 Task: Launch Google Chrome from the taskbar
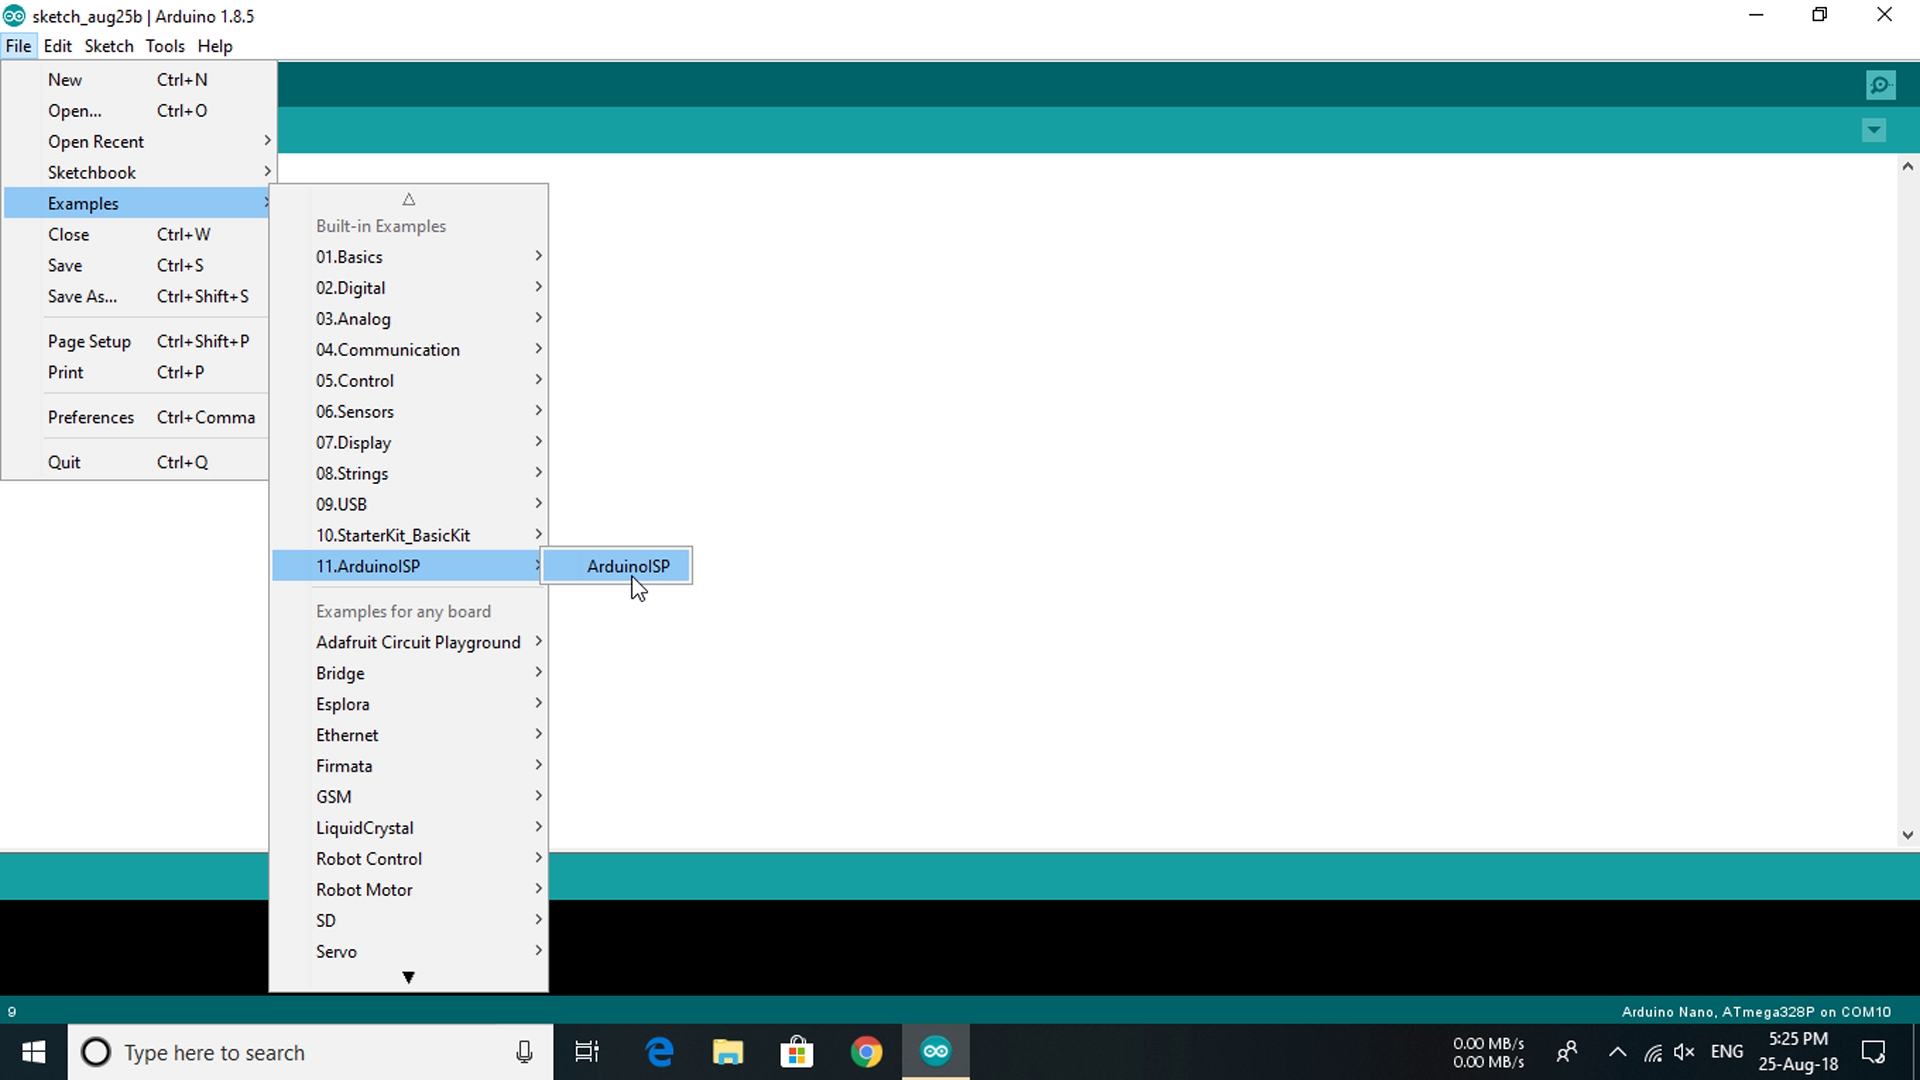coord(866,1051)
